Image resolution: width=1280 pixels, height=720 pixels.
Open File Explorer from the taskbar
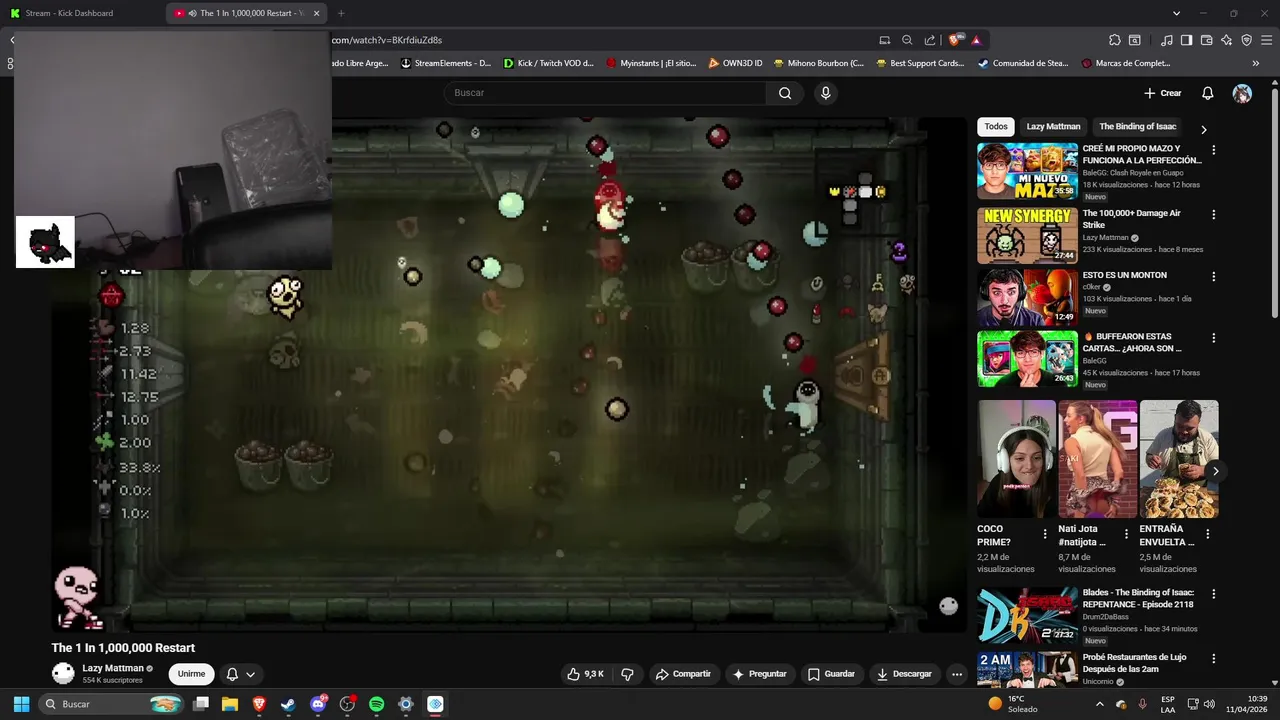pos(230,704)
